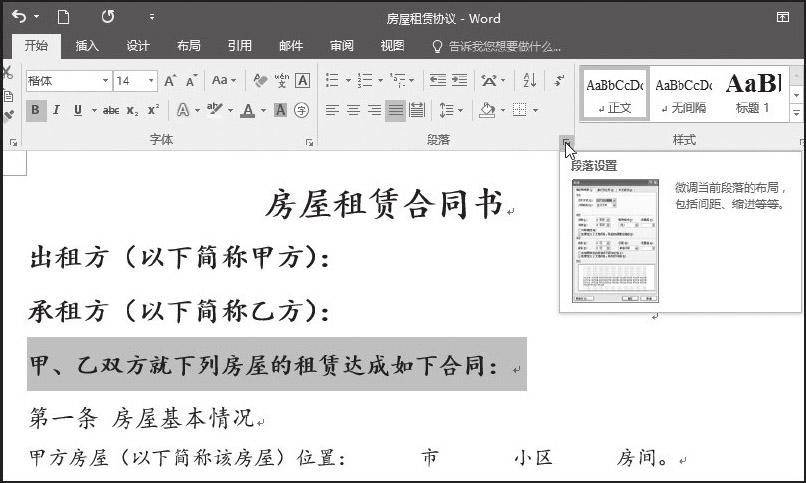The image size is (806, 483).
Task: Click the Sort A-Z icon
Action: pos(530,80)
